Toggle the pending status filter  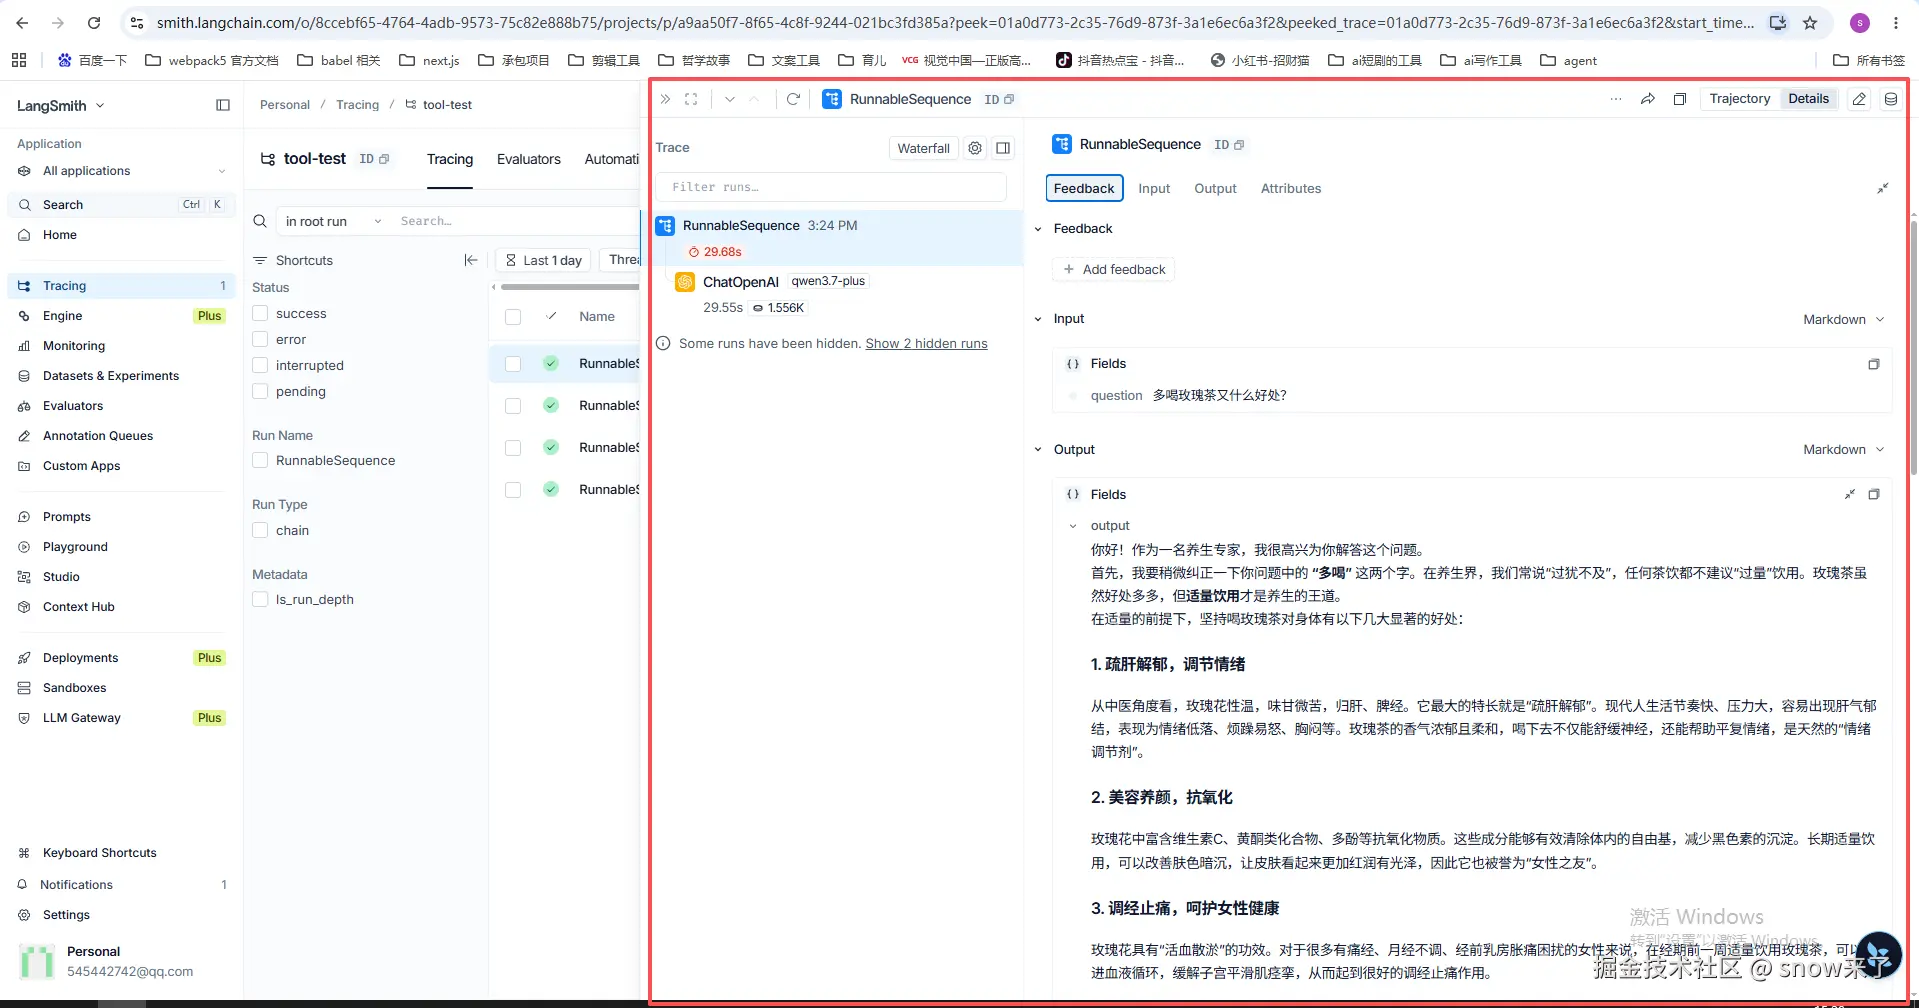pyautogui.click(x=260, y=391)
